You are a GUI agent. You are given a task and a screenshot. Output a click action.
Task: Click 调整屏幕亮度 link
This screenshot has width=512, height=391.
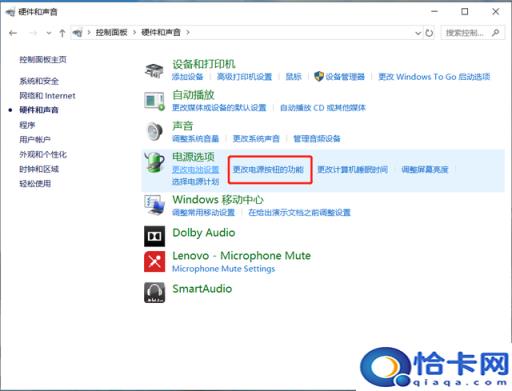425,170
